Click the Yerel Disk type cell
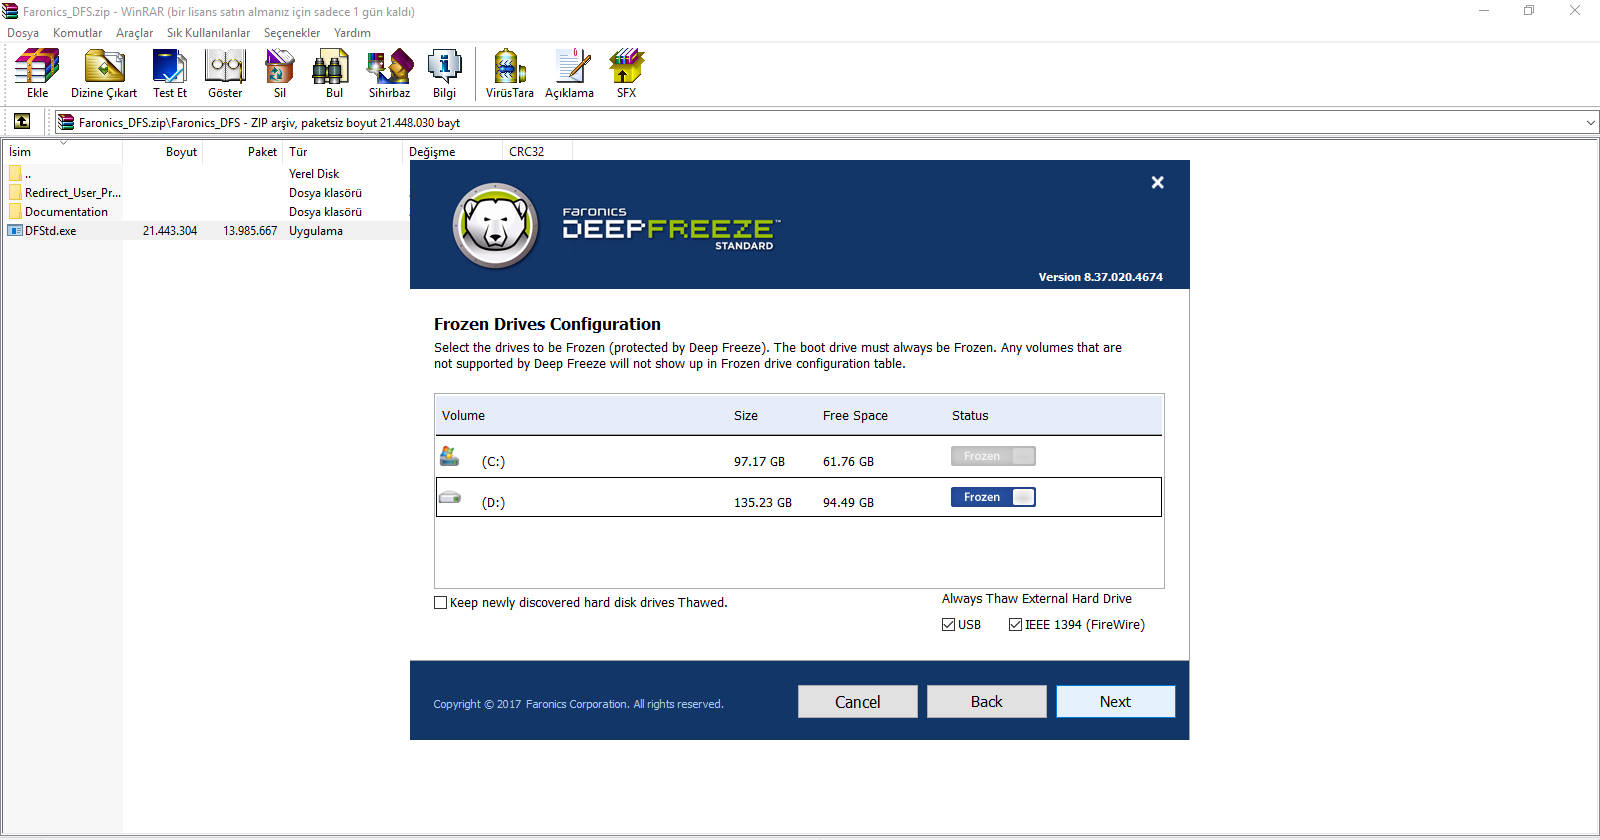Image resolution: width=1600 pixels, height=840 pixels. 314,174
